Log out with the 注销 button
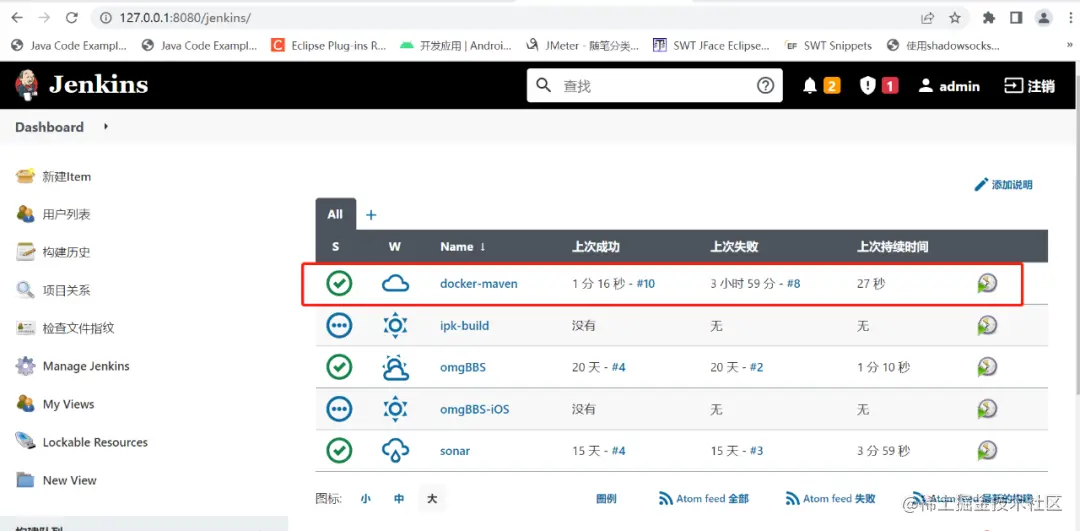This screenshot has height=531, width=1080. click(1030, 85)
